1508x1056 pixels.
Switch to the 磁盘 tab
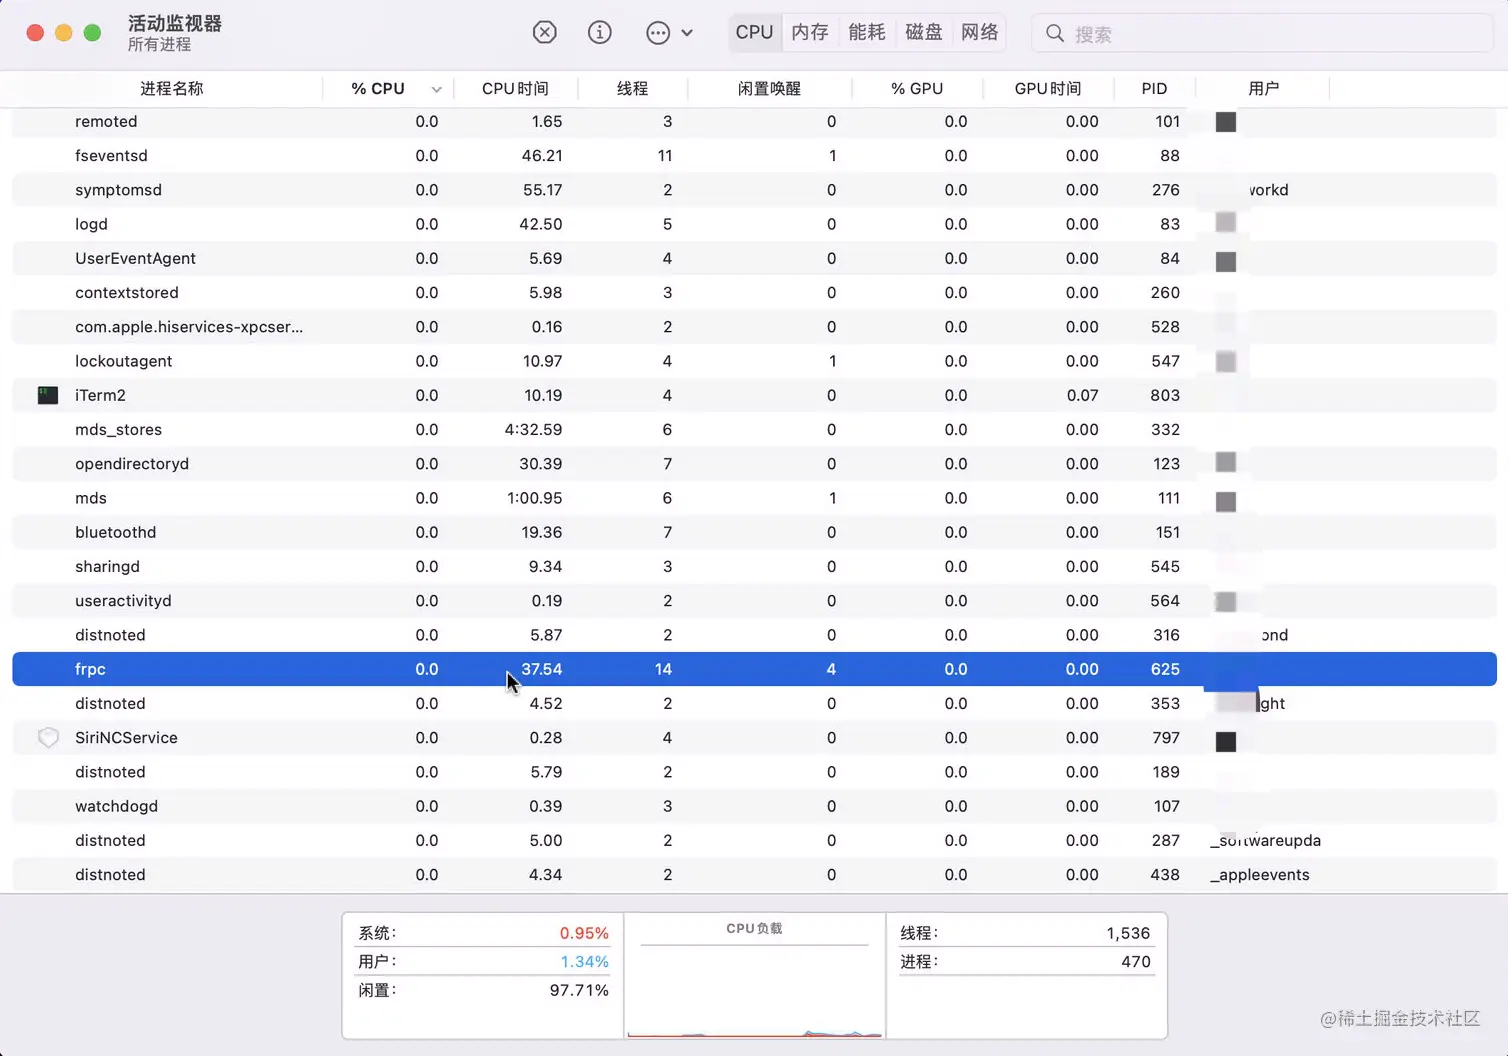click(x=923, y=33)
